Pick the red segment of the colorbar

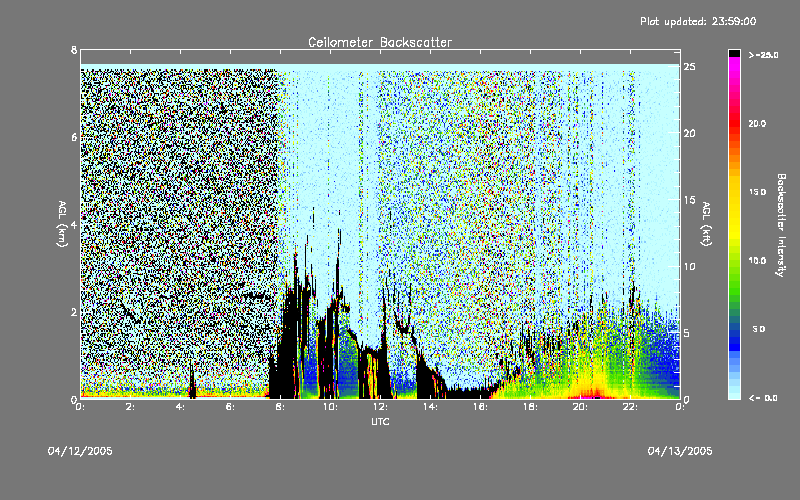pyautogui.click(x=734, y=122)
